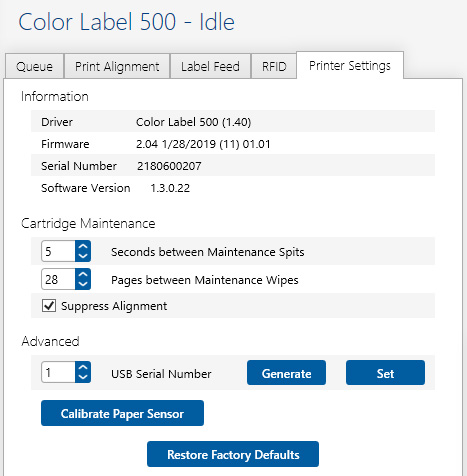Focus the Maintenance Spits seconds field
Screen dimensions: 467x476
click(x=58, y=251)
